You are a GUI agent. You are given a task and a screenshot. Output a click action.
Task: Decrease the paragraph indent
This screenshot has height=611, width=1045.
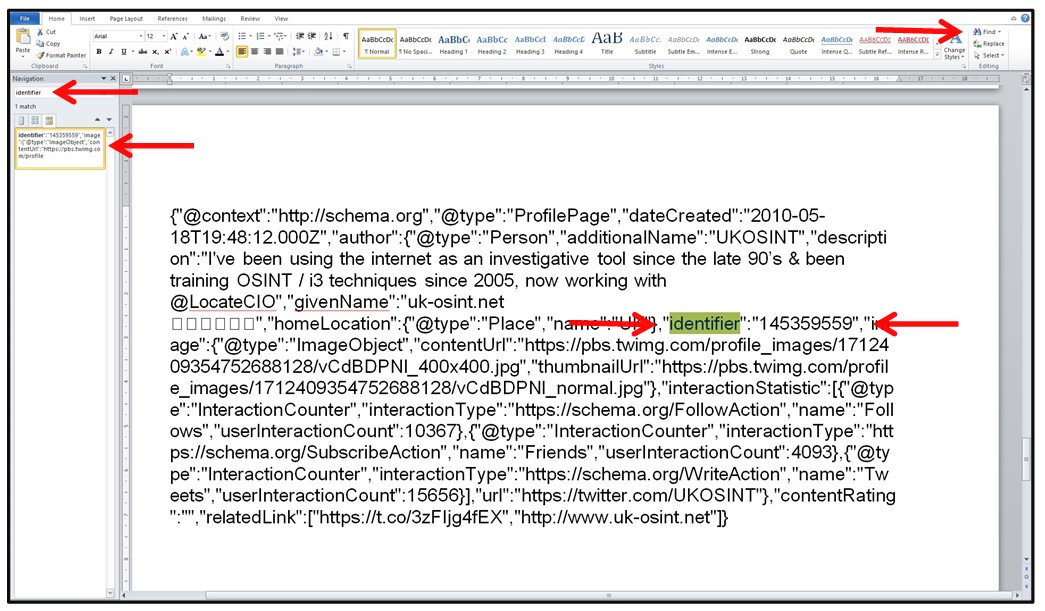point(299,36)
